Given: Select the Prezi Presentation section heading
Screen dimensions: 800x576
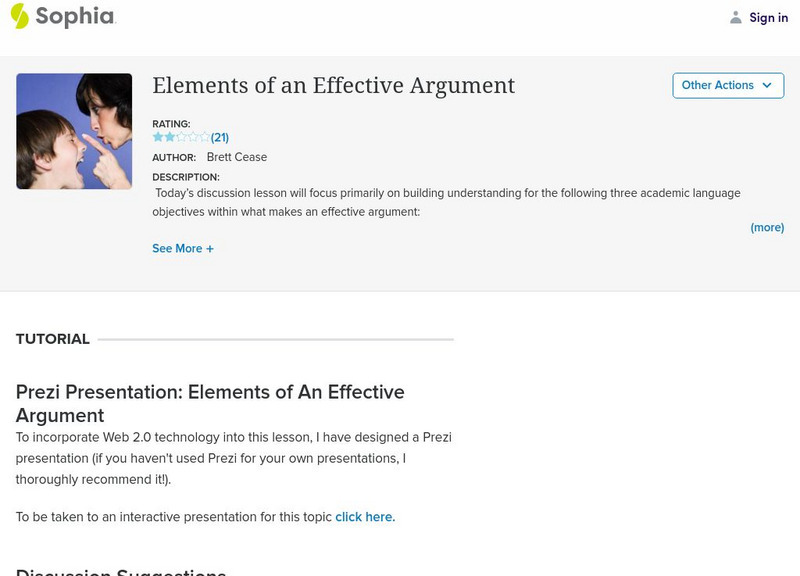Looking at the screenshot, I should click(210, 403).
